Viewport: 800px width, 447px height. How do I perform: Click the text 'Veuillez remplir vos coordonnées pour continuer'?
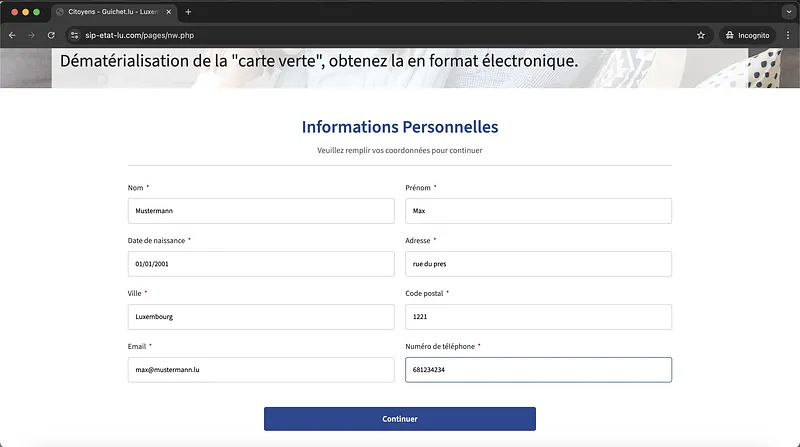[x=399, y=150]
